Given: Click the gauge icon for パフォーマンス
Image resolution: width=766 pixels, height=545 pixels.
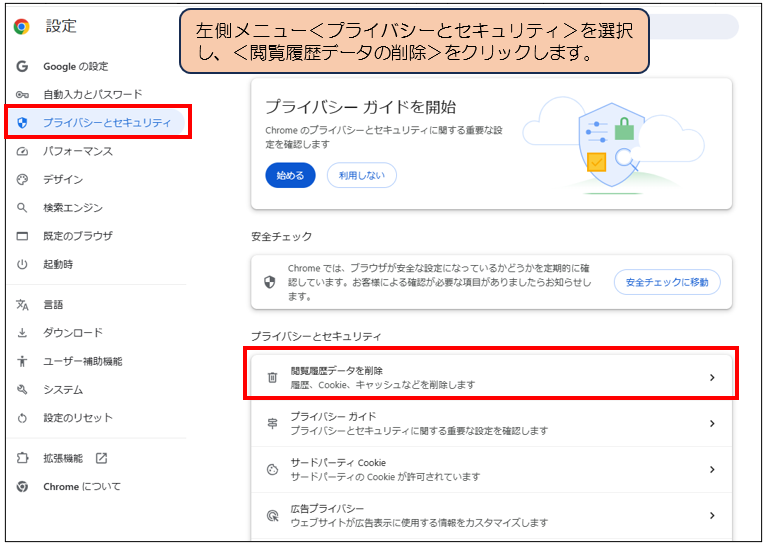Looking at the screenshot, I should point(22,151).
